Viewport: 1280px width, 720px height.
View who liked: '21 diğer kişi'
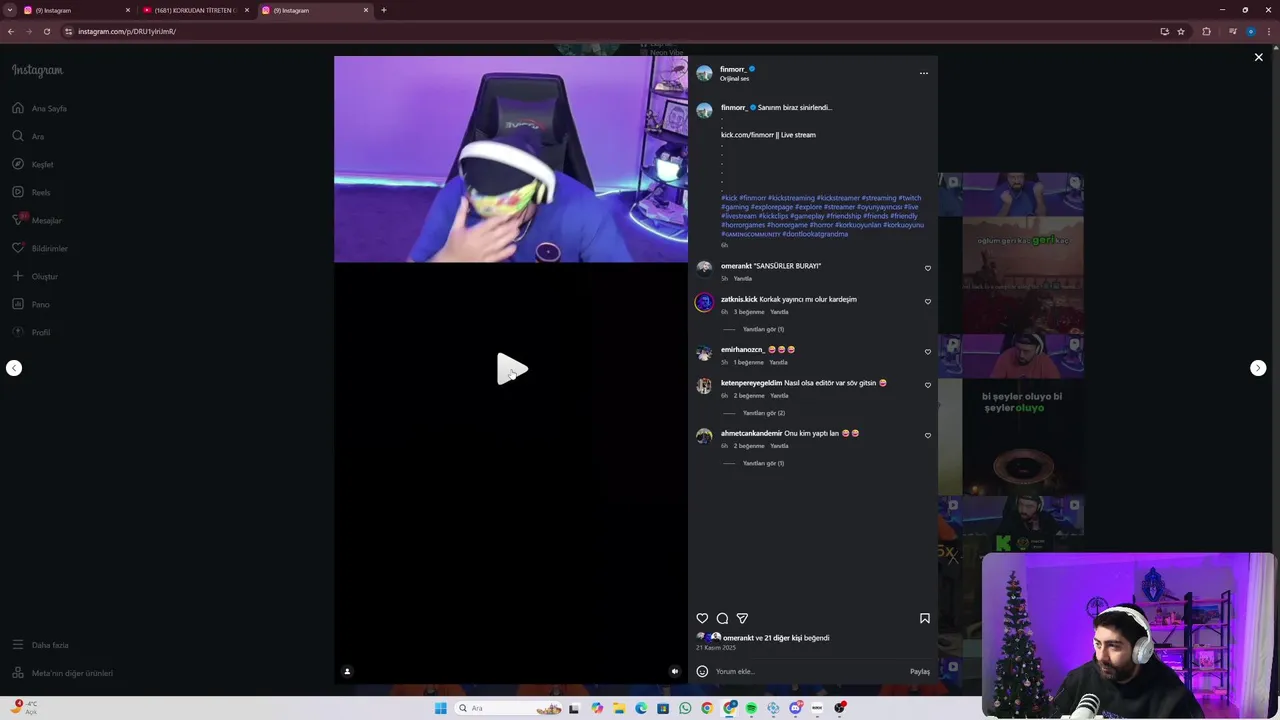(x=783, y=638)
